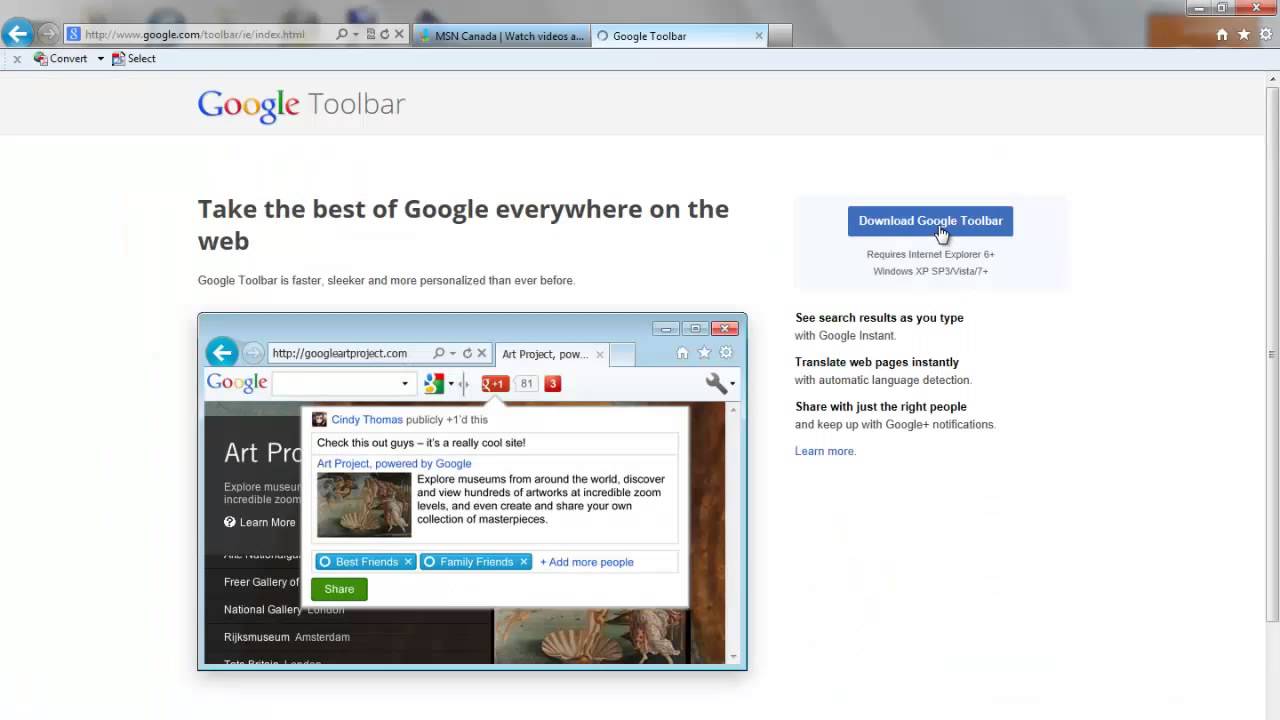This screenshot has height=720, width=1280.
Task: Click text 'See search results as you type'
Action: [879, 318]
